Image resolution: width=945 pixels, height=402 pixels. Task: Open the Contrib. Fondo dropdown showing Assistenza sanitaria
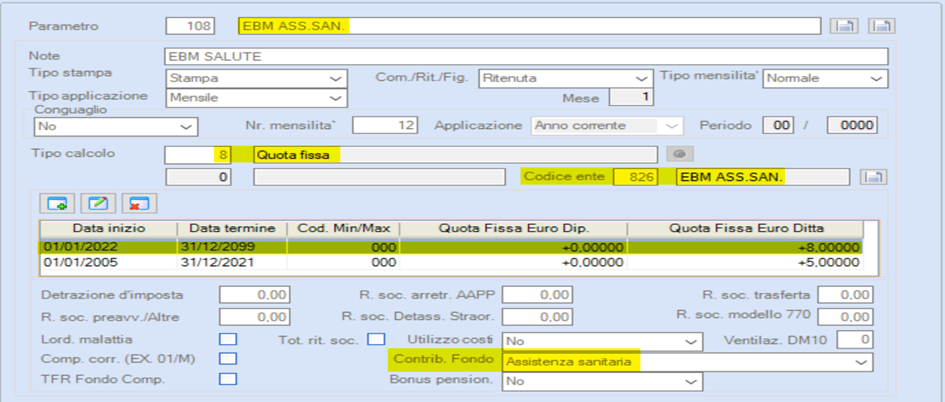coord(687,362)
